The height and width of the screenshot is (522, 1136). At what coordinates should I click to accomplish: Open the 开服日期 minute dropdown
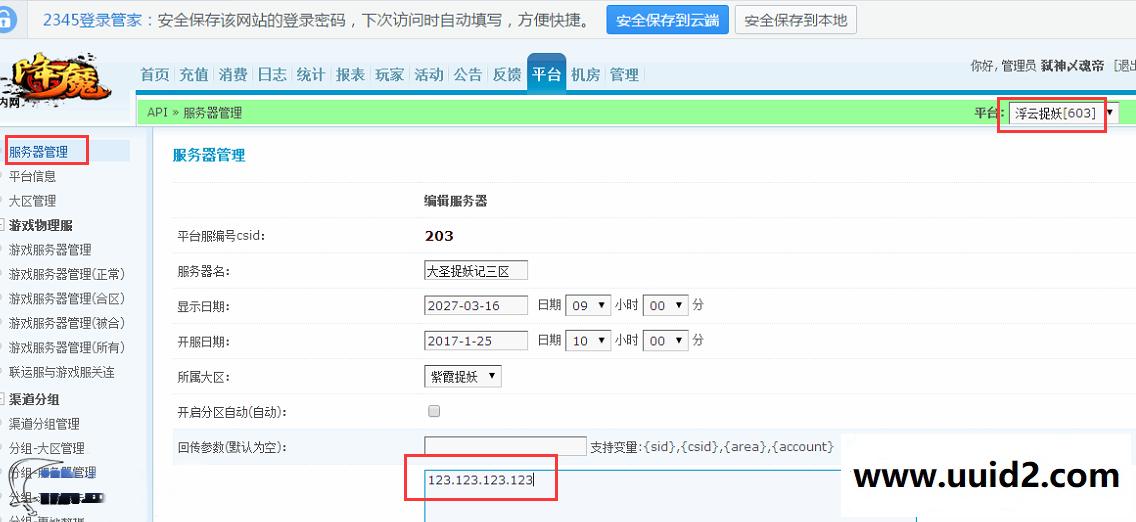click(665, 340)
